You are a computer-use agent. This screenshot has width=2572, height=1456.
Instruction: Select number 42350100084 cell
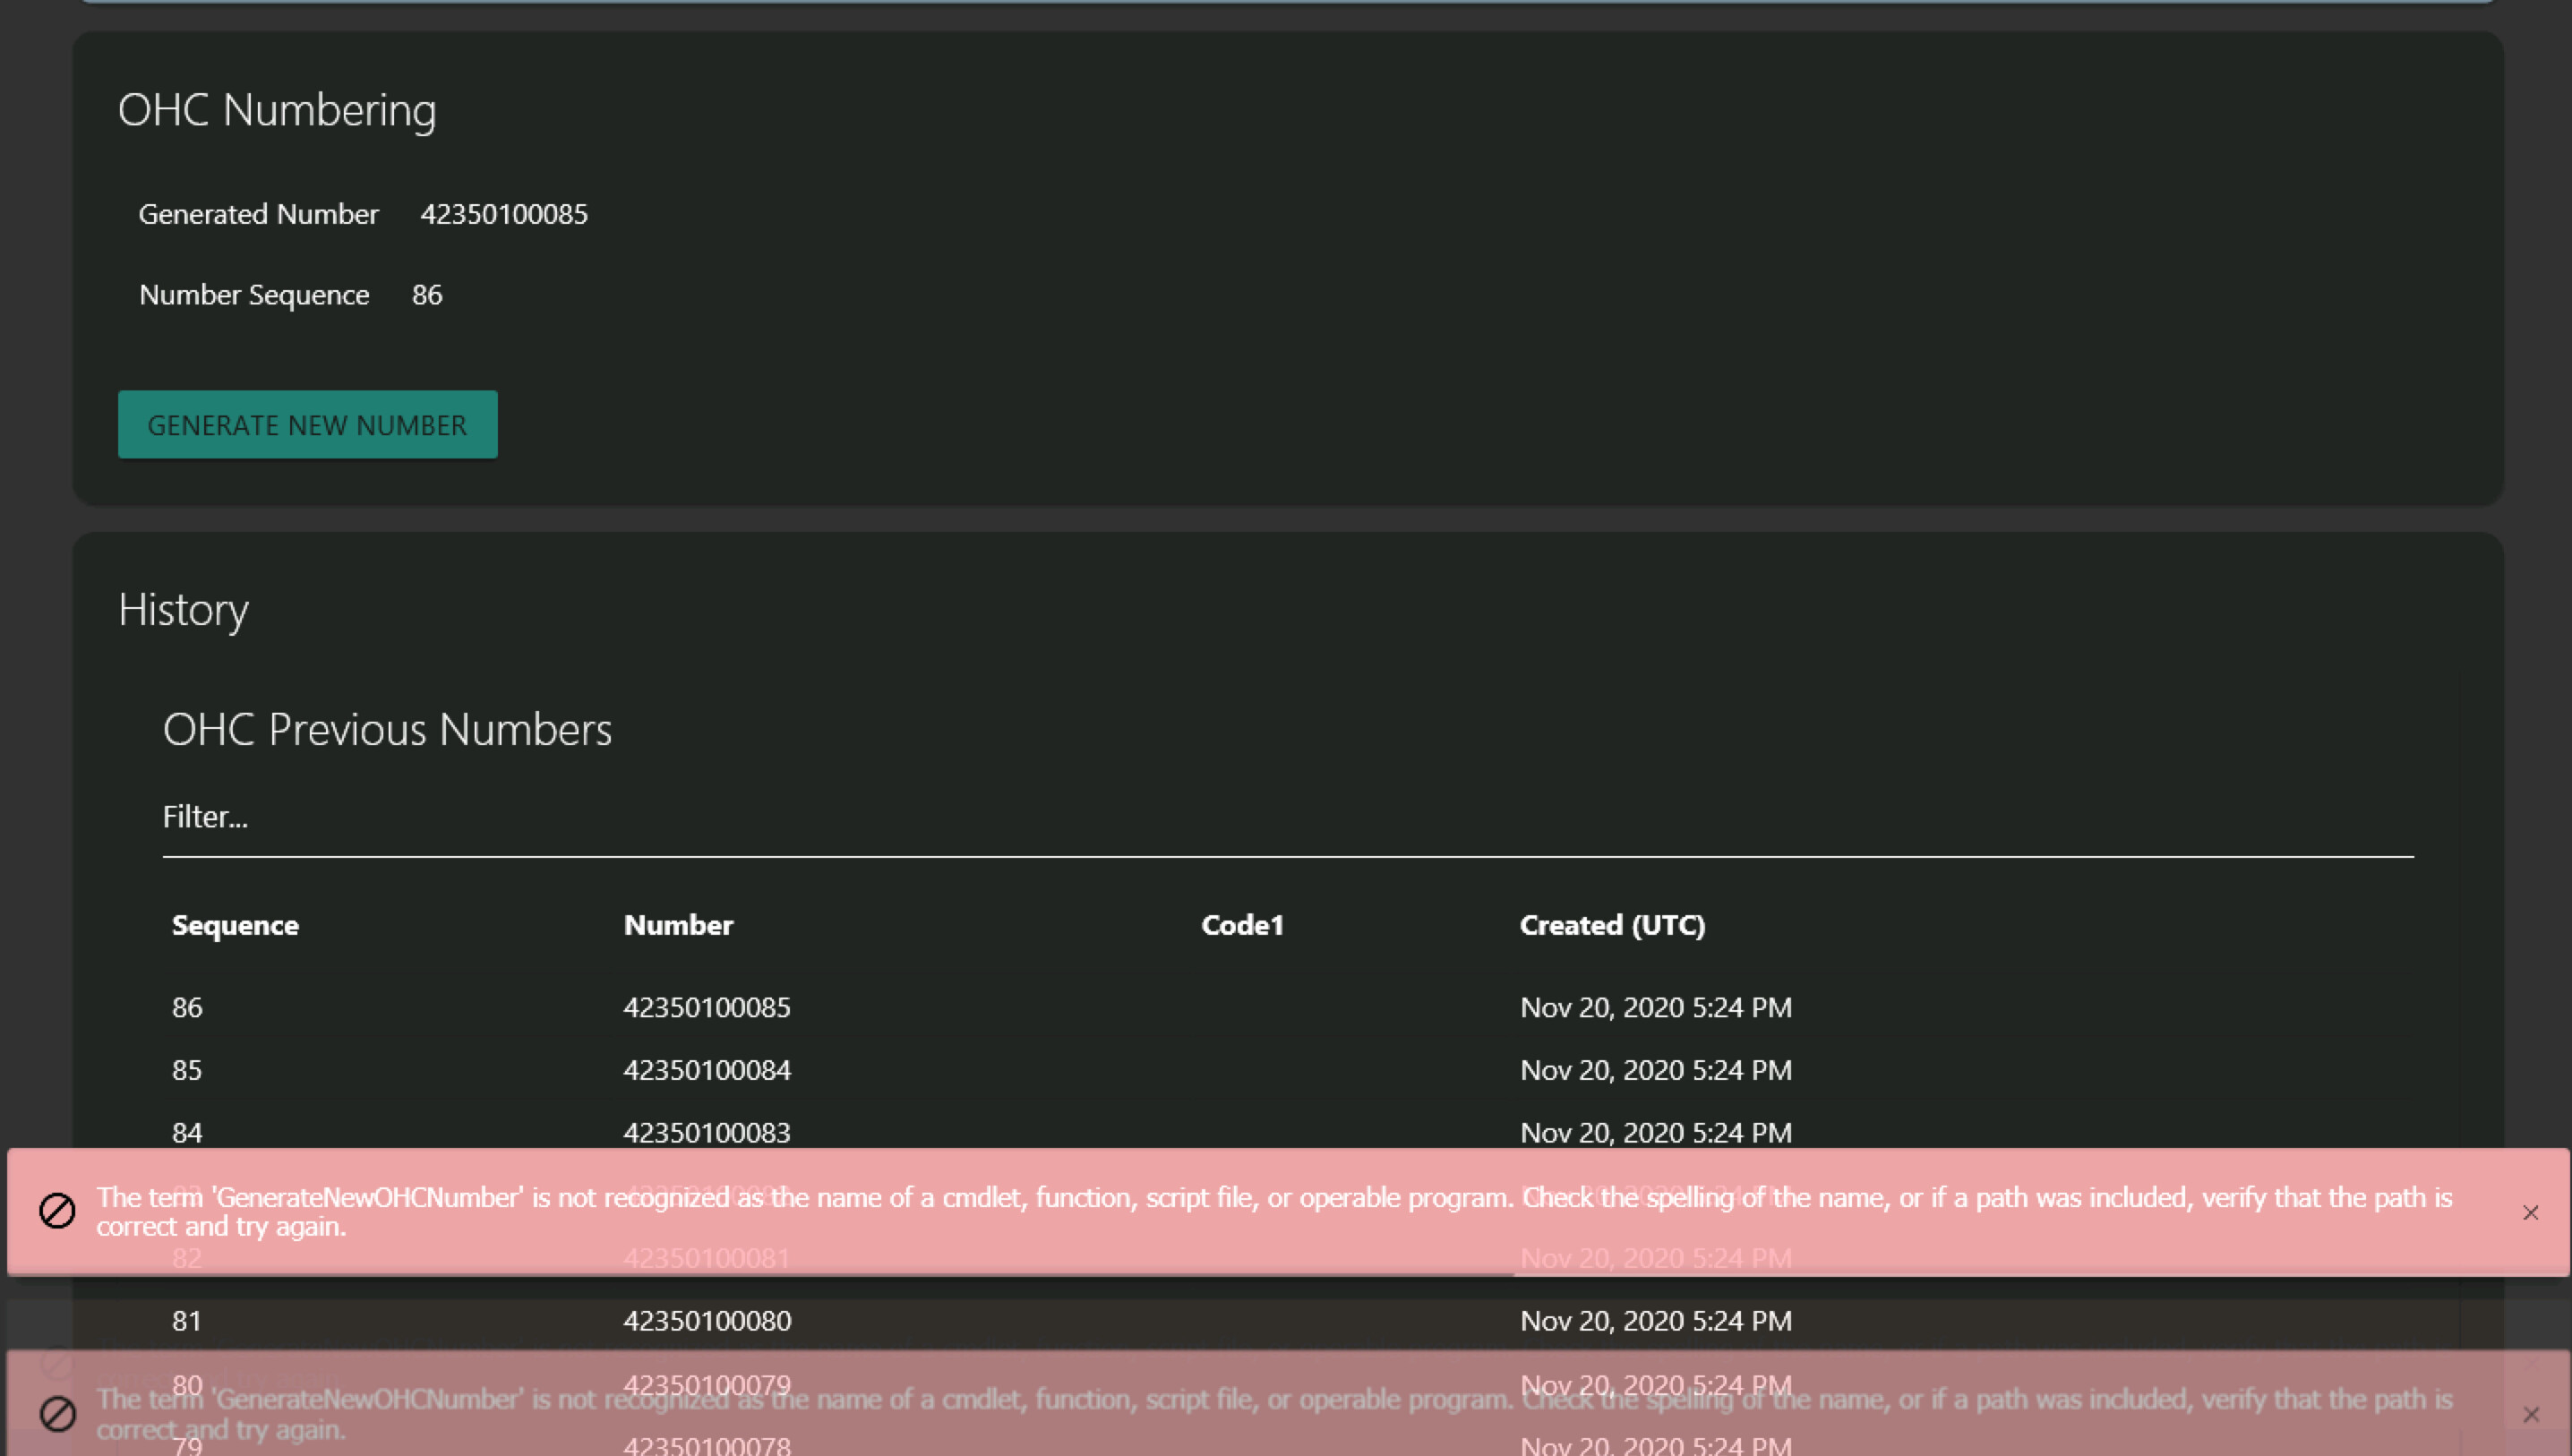(707, 1070)
